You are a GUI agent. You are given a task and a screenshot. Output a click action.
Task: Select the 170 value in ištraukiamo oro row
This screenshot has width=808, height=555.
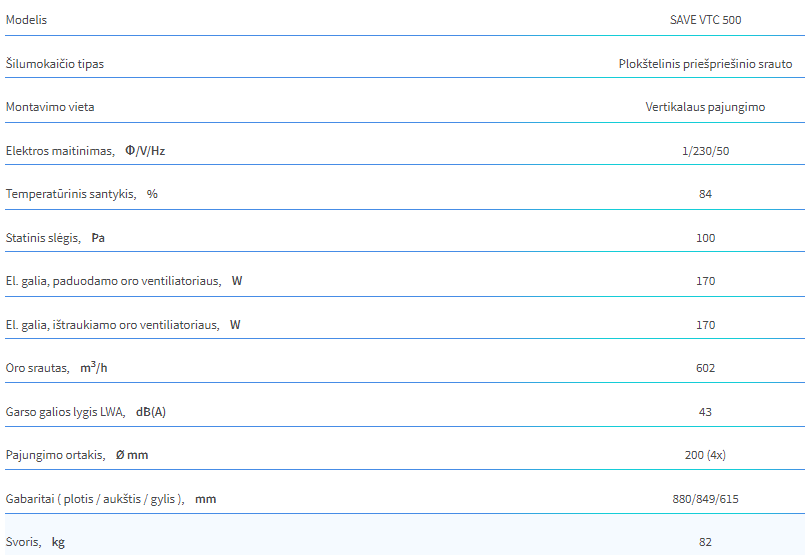tap(705, 325)
